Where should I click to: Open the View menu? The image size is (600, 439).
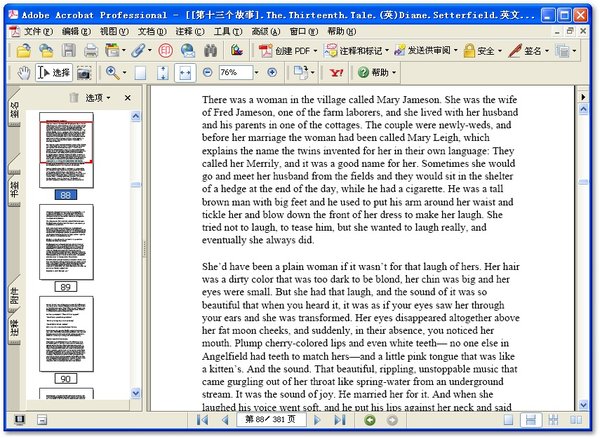tap(114, 31)
